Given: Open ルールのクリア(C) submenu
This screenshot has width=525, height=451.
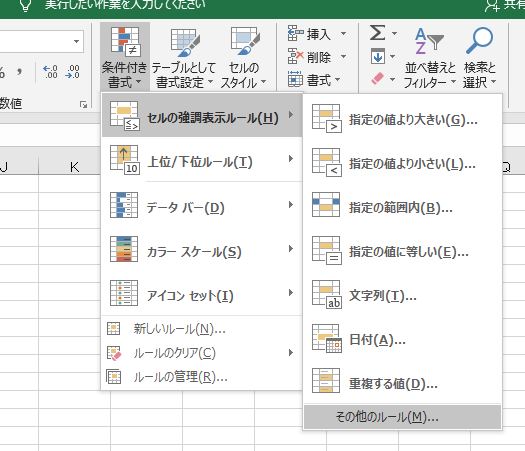Looking at the screenshot, I should 202,353.
